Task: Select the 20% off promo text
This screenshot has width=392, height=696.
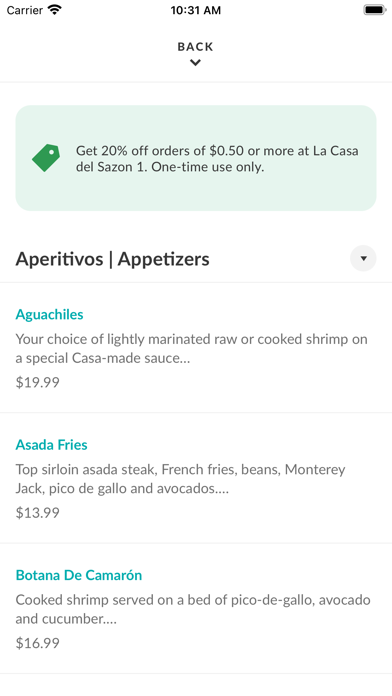Action: 217,159
